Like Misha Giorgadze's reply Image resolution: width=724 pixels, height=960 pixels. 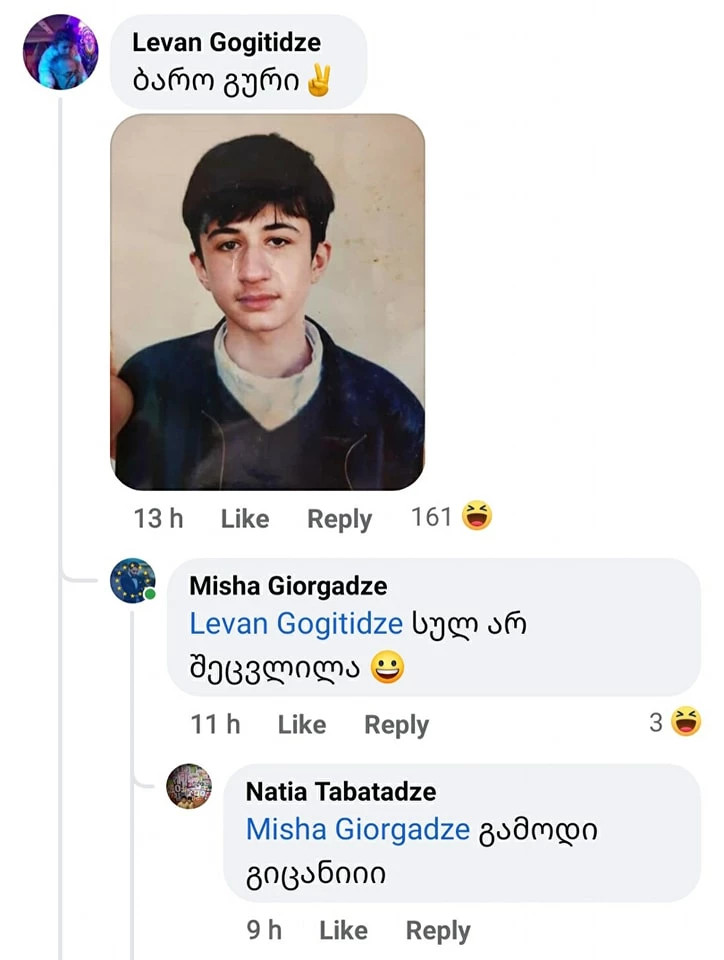tap(302, 724)
